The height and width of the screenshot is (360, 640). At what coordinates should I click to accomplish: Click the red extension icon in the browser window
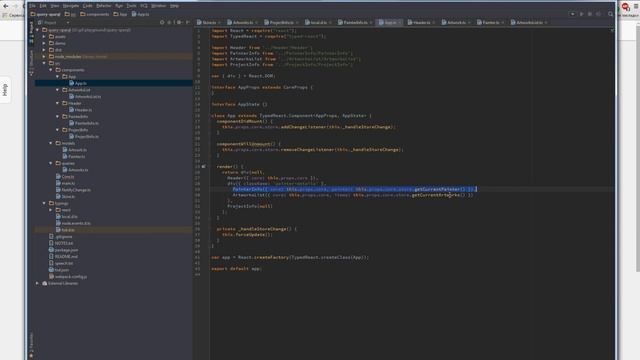625,7
